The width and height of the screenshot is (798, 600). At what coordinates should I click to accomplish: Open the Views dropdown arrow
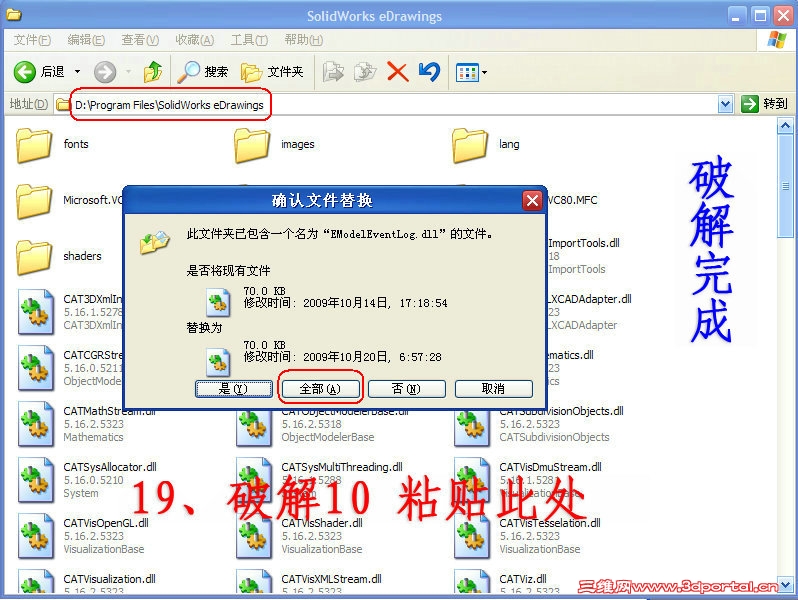tap(484, 72)
